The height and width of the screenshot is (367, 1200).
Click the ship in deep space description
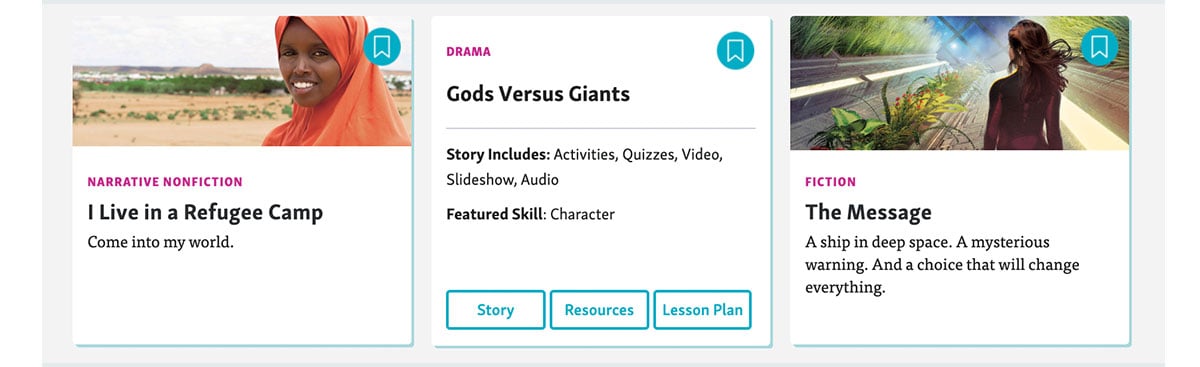point(942,265)
